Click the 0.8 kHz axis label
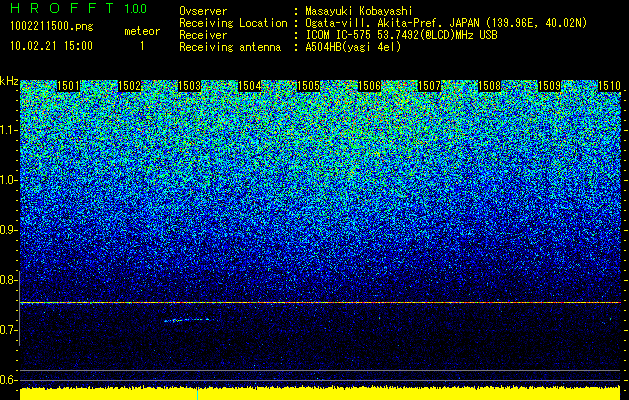The width and height of the screenshot is (629, 400). [8, 280]
